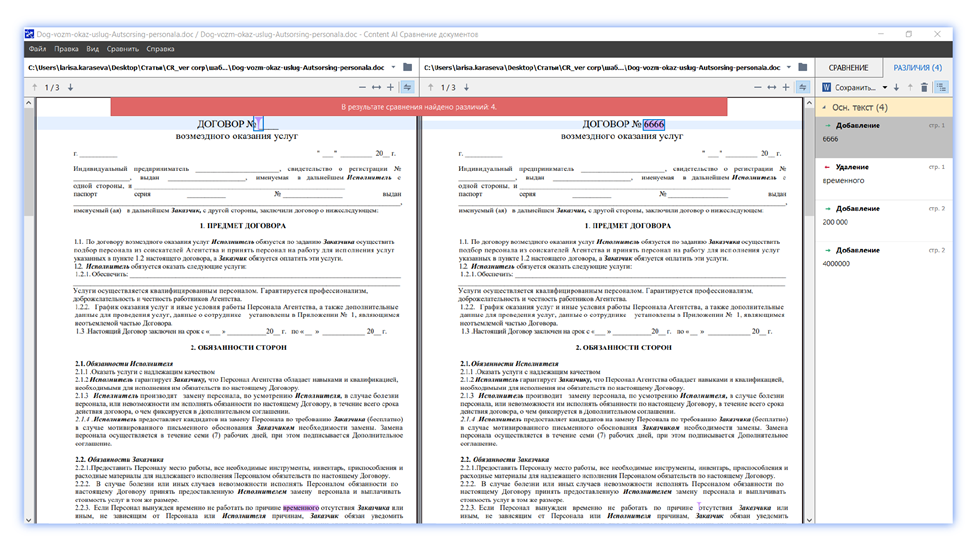Screen dimensions: 974x546
Task: Click the red banner reporting 4 differences
Action: tap(419, 107)
